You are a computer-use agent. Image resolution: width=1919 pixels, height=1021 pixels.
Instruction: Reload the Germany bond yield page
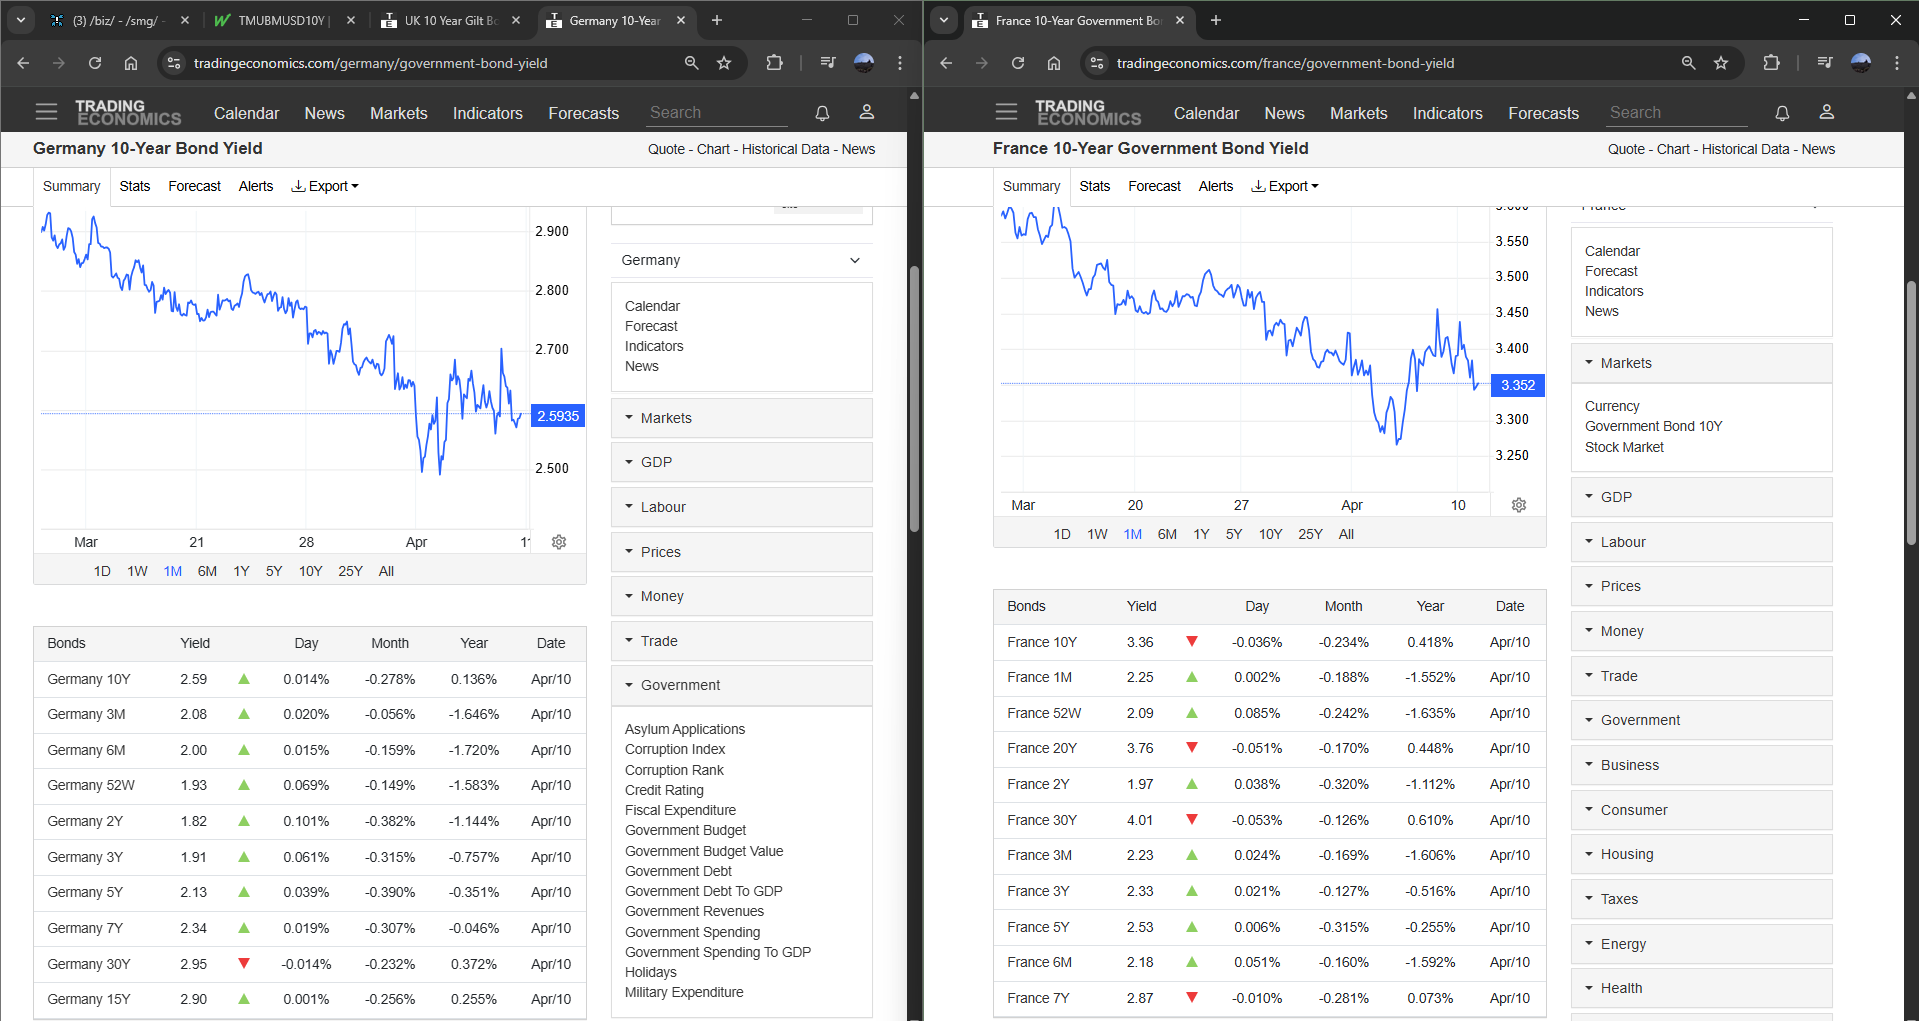95,63
